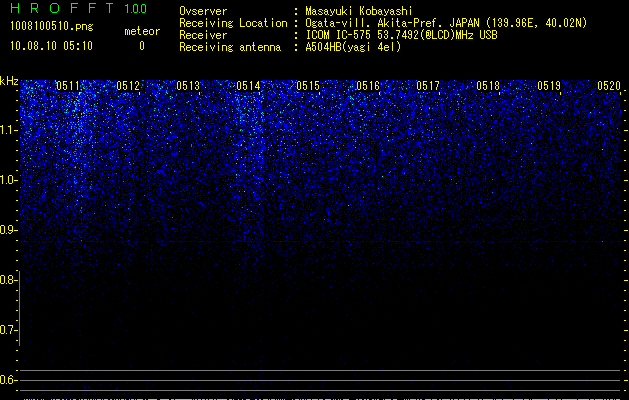The width and height of the screenshot is (629, 400).
Task: Click frequency axis label 1.1
Action: click(x=8, y=130)
